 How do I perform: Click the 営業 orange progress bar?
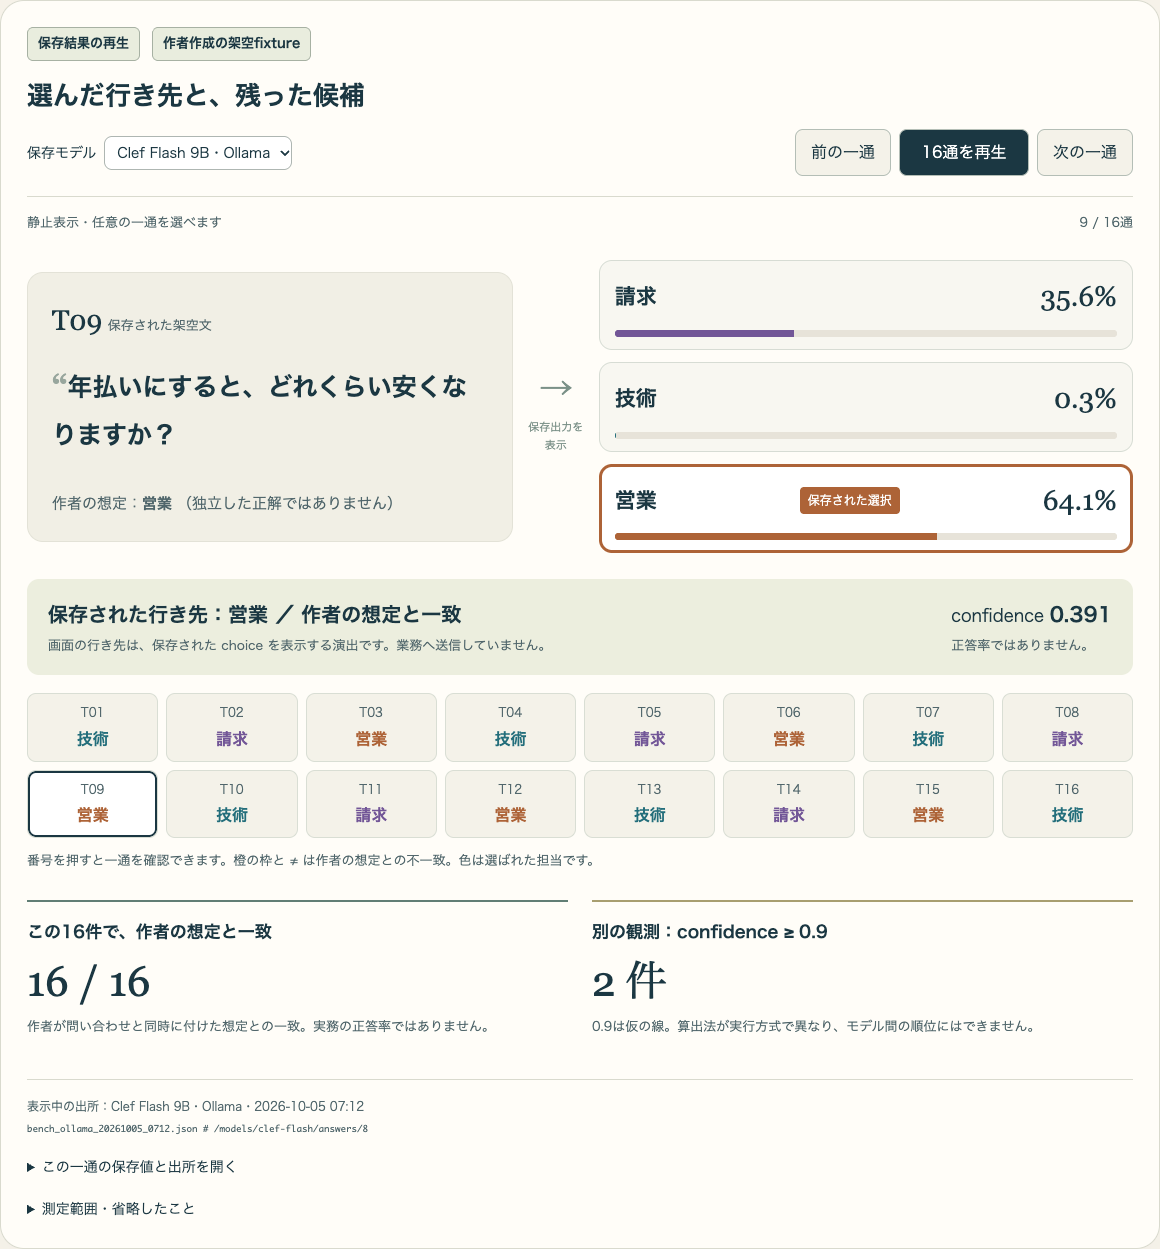tap(866, 536)
